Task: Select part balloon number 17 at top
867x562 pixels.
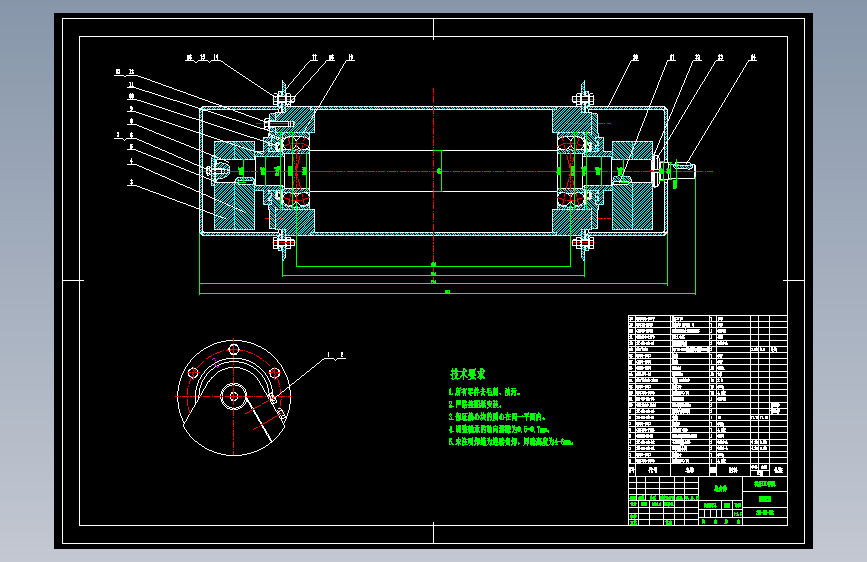Action: [315, 58]
